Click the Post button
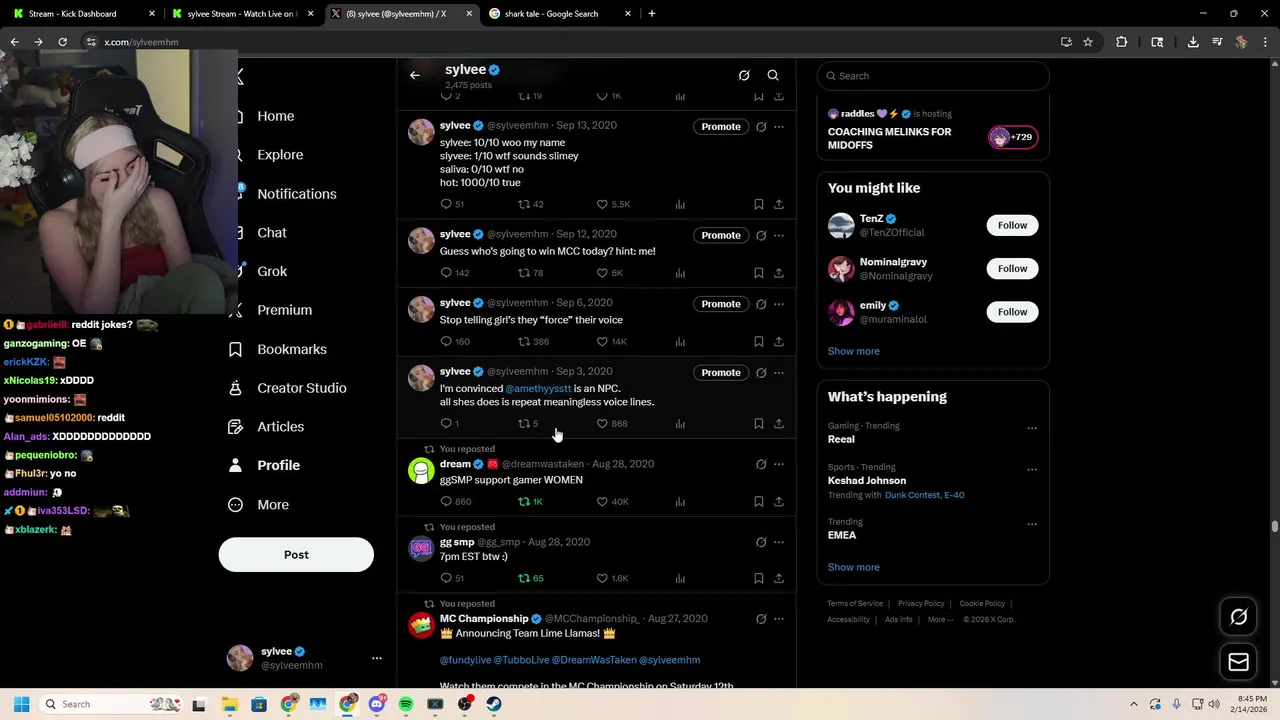 296,555
